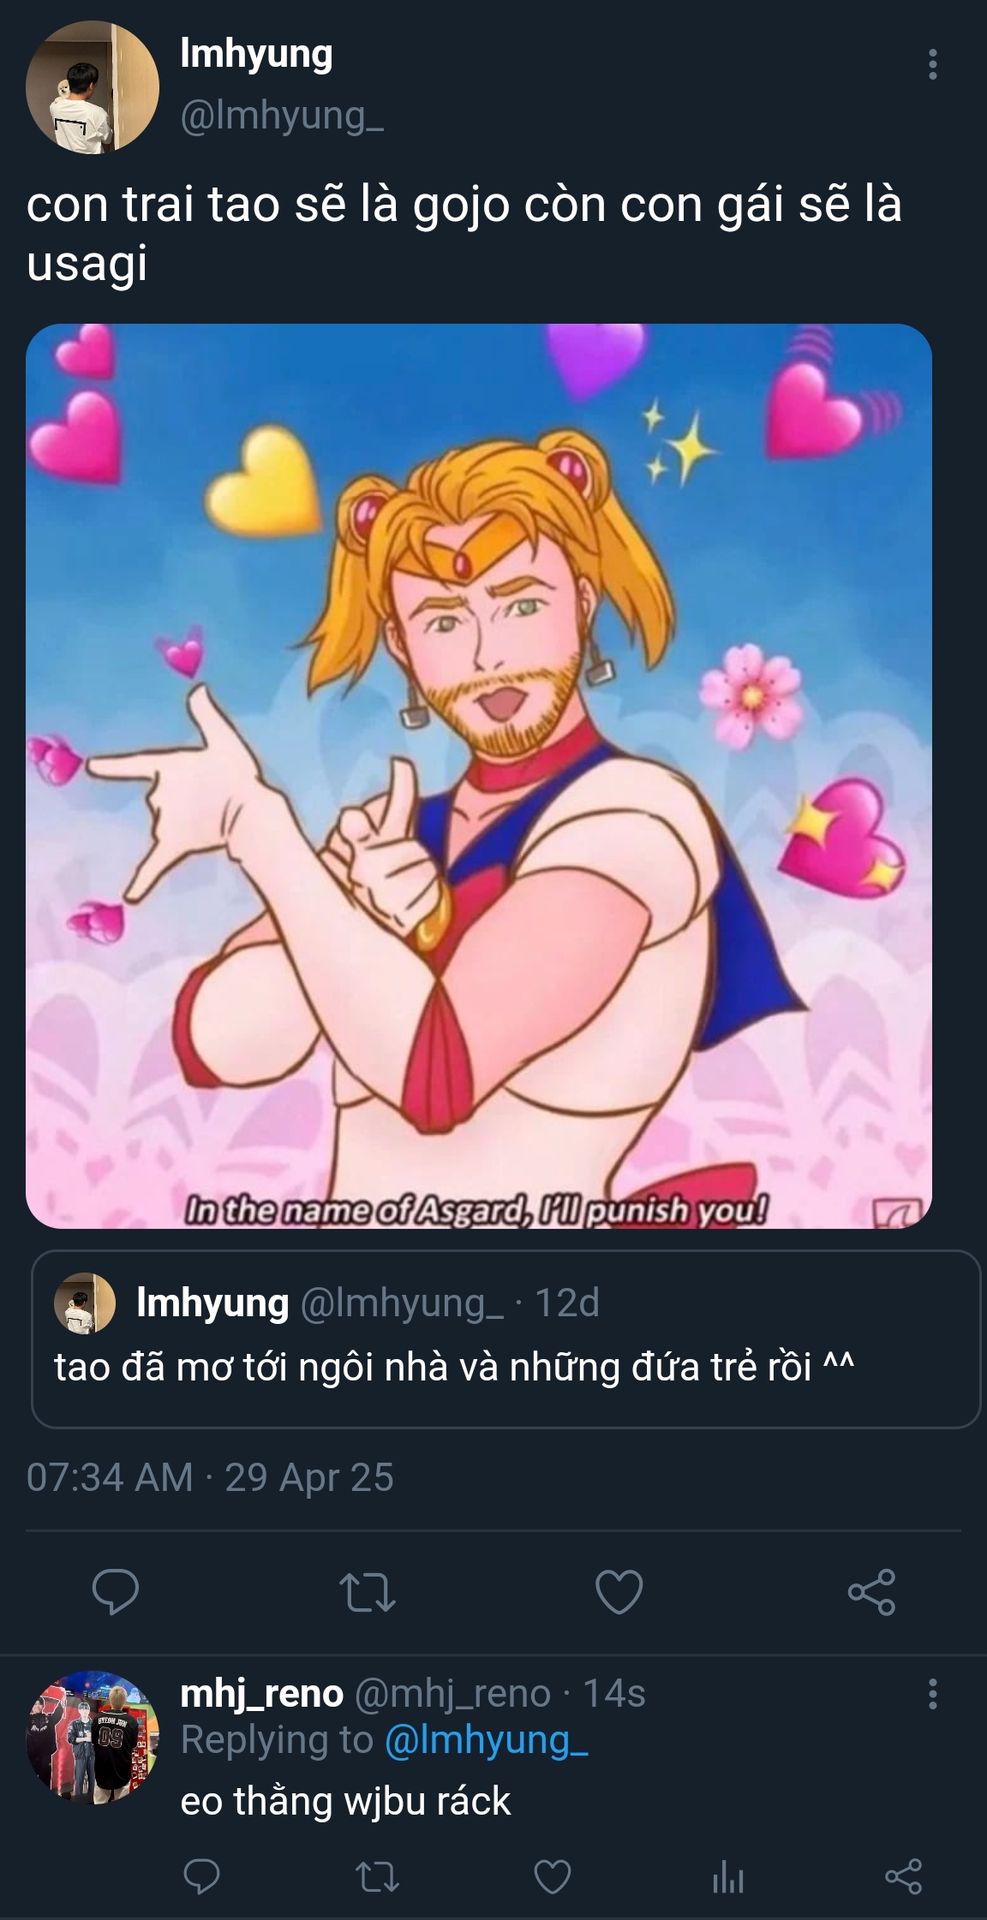The width and height of the screenshot is (987, 1920).
Task: Open the three-dot menu on main tweet
Action: (932, 64)
